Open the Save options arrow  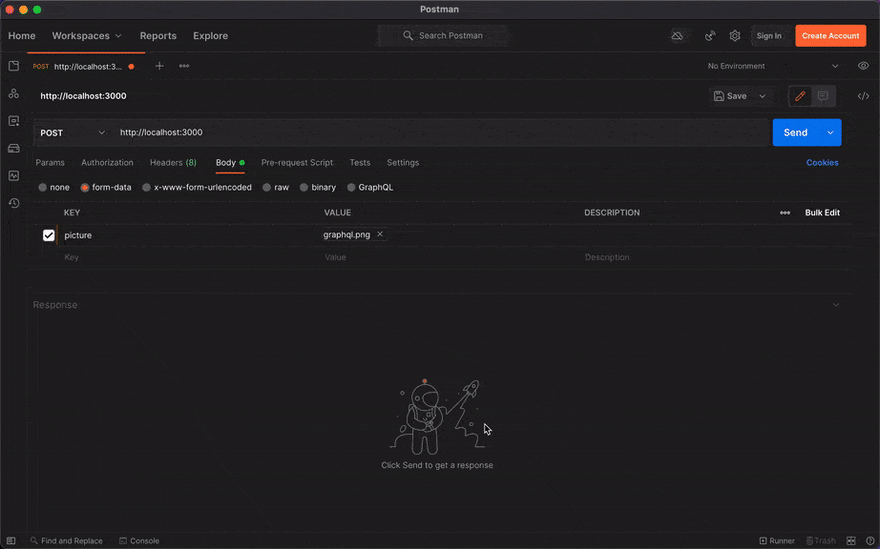[763, 96]
